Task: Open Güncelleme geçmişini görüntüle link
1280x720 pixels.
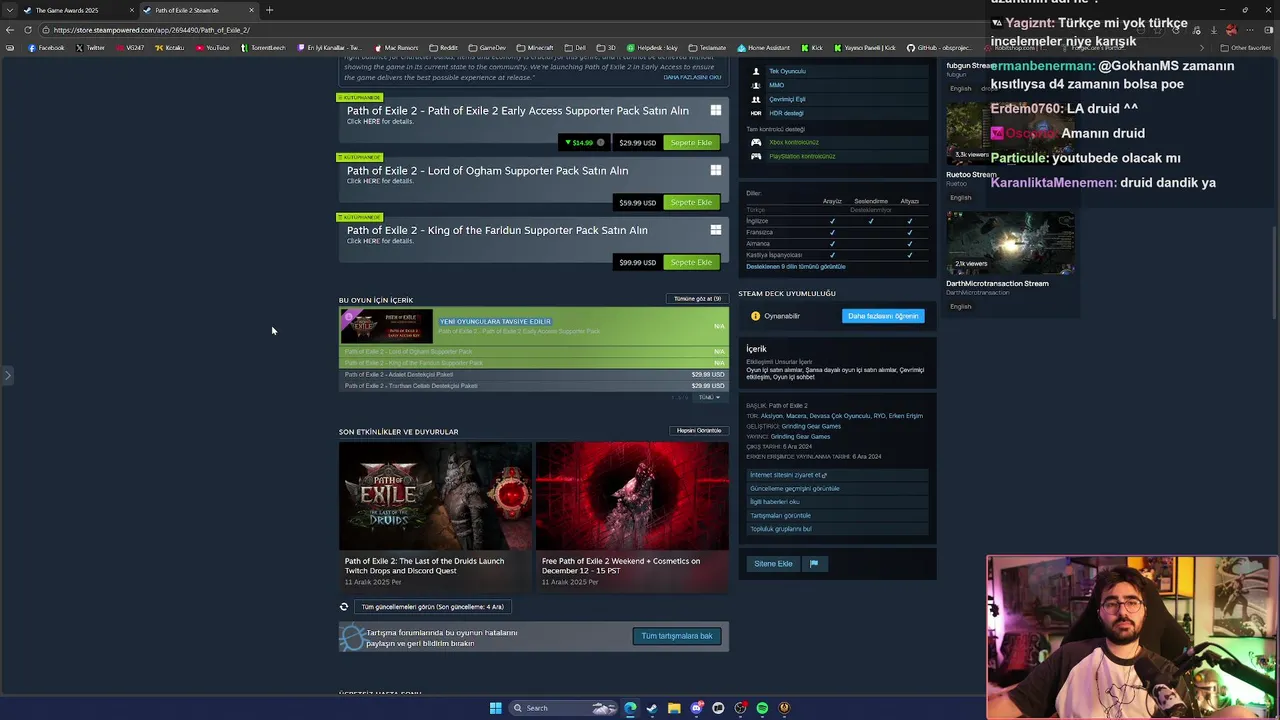Action: [795, 489]
